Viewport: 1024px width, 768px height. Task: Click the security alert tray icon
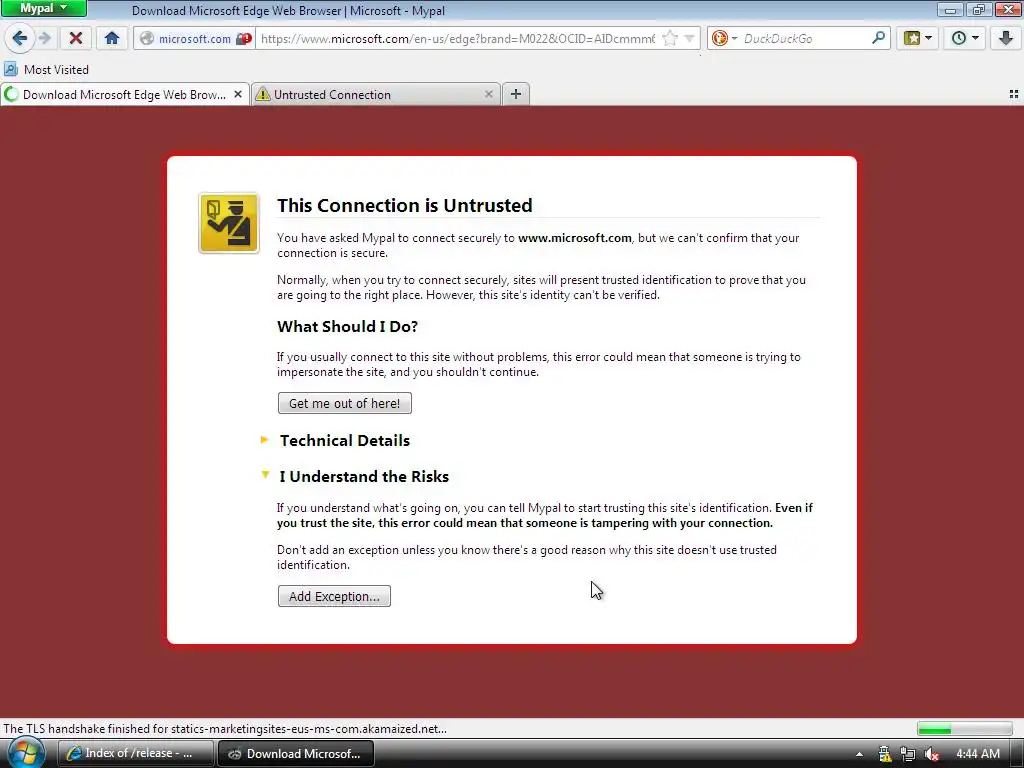pos(884,754)
